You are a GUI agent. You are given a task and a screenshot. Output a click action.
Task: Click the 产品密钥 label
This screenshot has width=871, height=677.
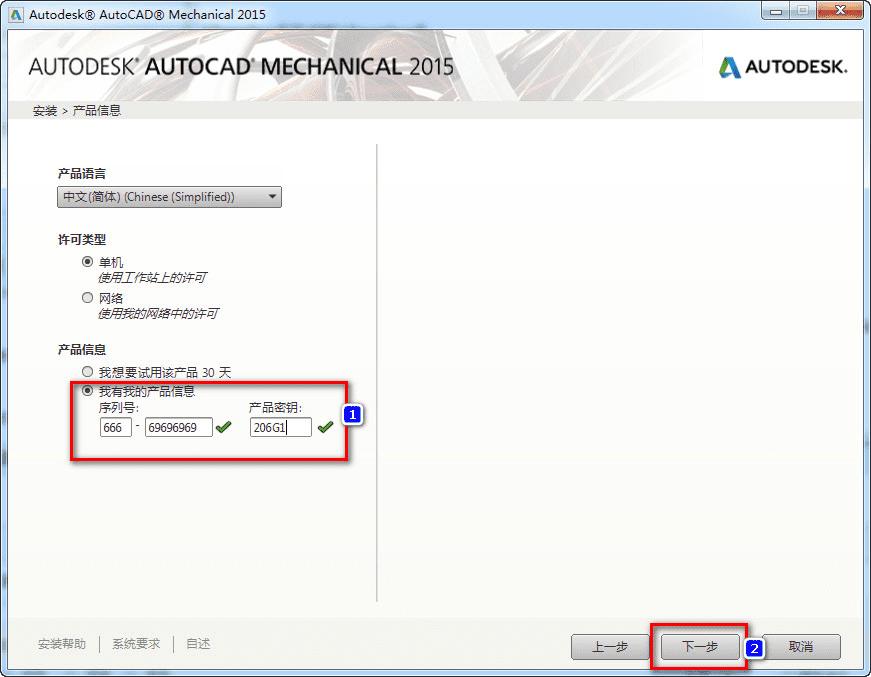click(x=275, y=408)
